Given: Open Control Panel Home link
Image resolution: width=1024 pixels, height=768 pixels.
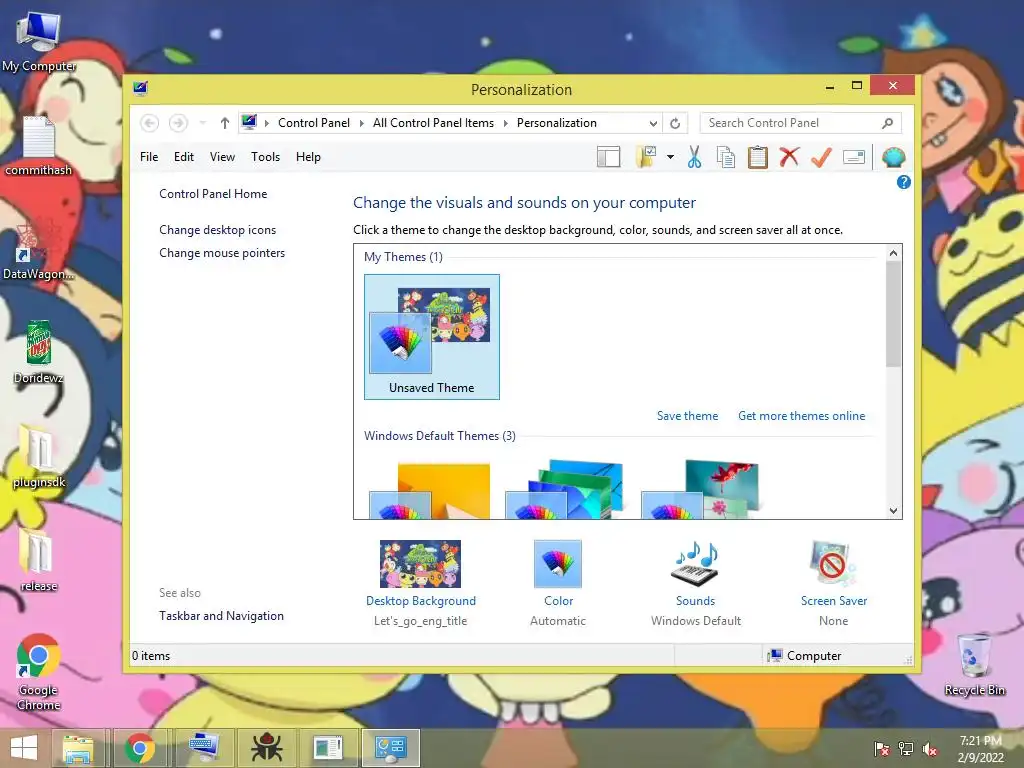Looking at the screenshot, I should click(x=213, y=194).
